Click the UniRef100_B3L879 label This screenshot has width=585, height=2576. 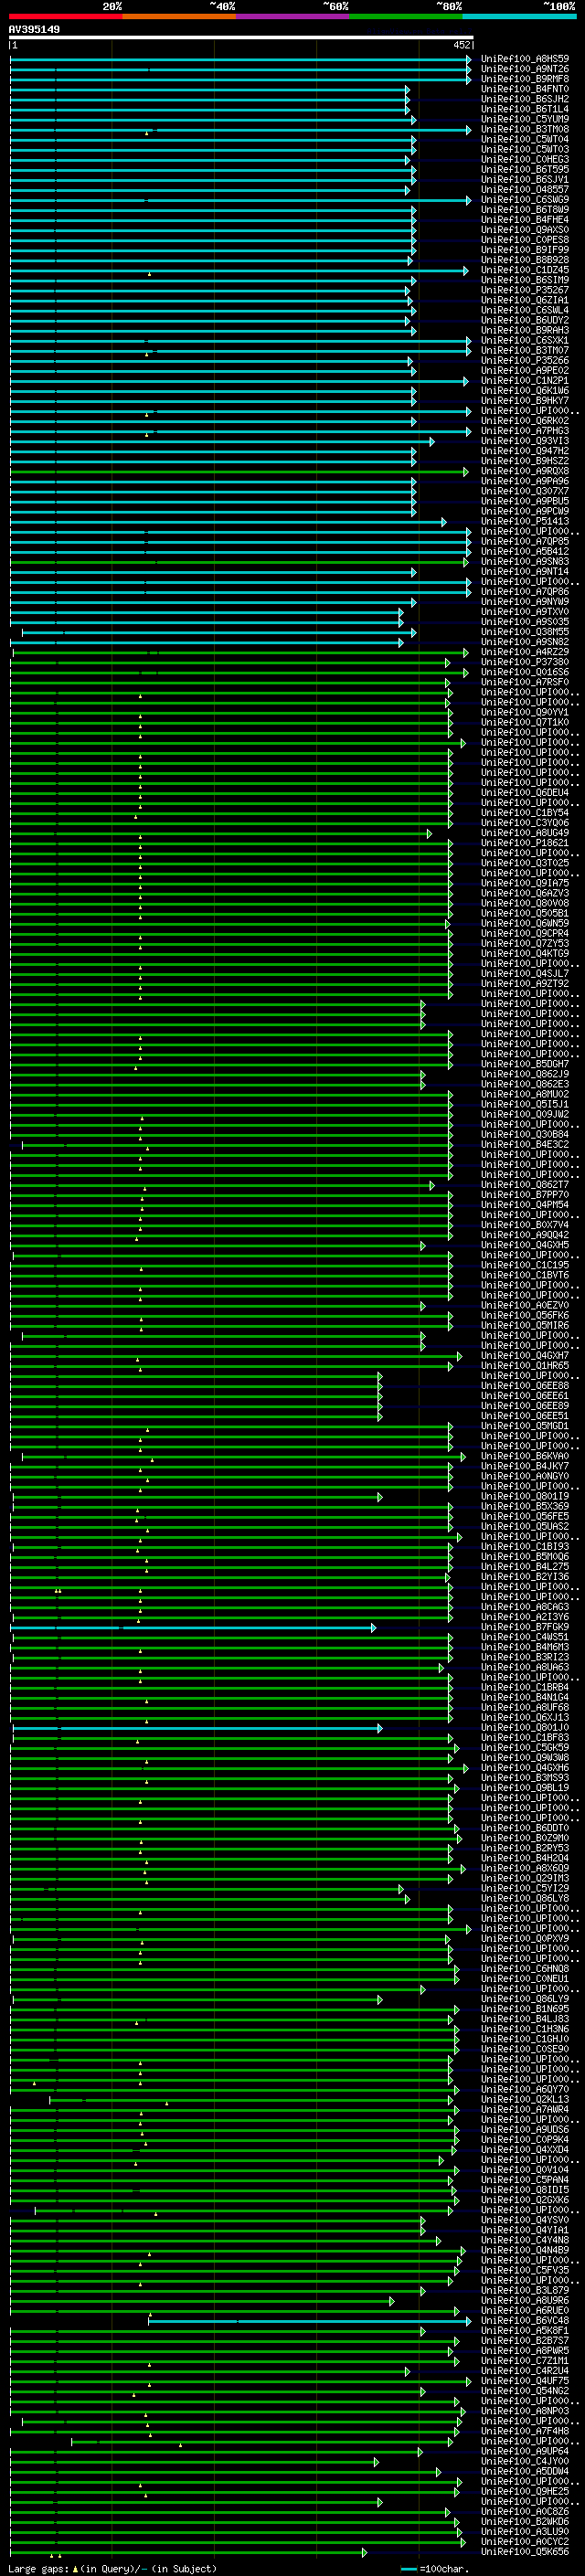pos(525,2291)
